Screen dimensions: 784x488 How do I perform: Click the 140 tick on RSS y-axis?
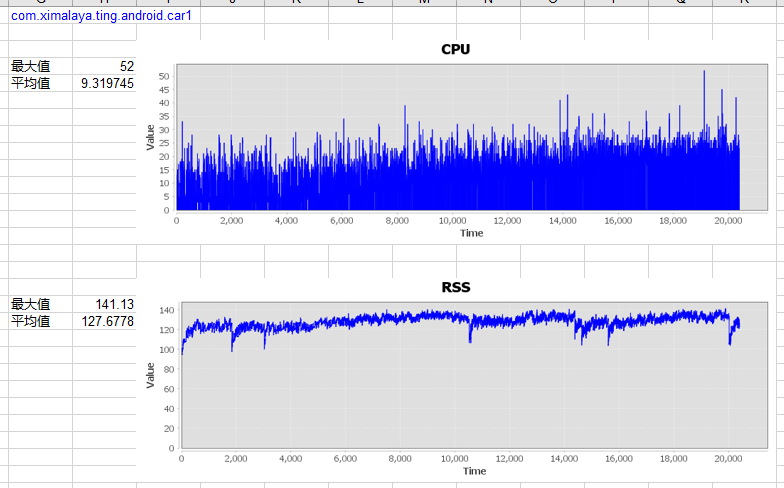(166, 310)
